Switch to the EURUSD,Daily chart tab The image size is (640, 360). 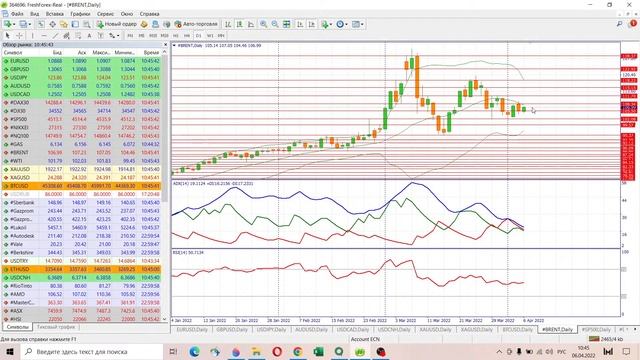192,329
